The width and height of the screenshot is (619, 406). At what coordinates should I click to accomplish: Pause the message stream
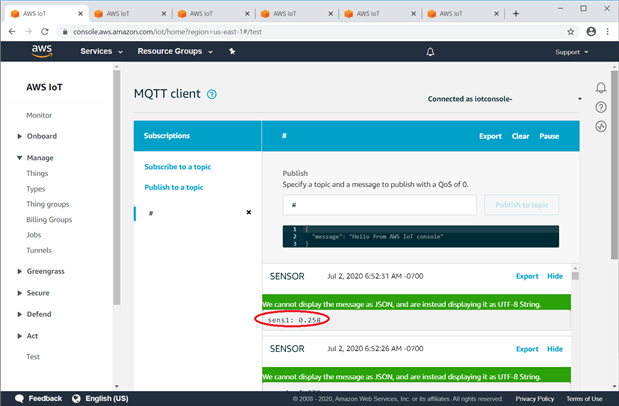point(549,136)
